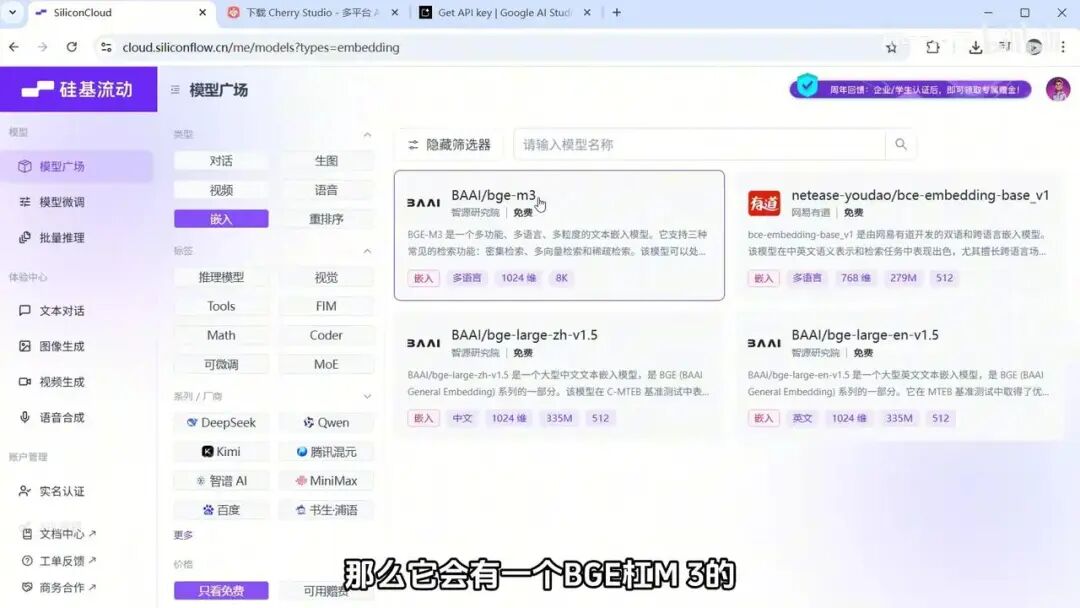The height and width of the screenshot is (608, 1080).
Task: Filter by 腾讯混元 vendor
Action: pyautogui.click(x=326, y=452)
